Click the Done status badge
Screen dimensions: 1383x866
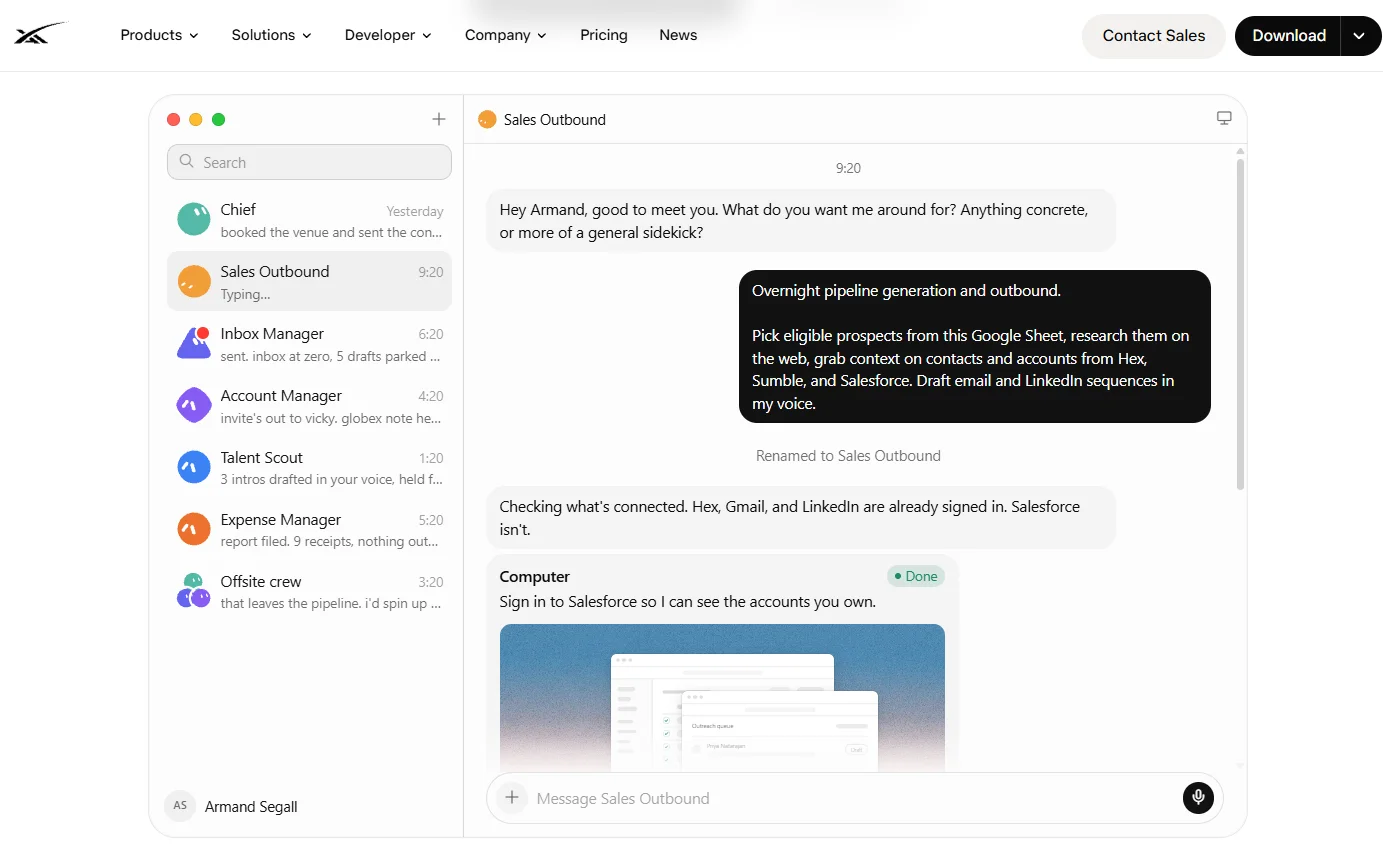[916, 576]
